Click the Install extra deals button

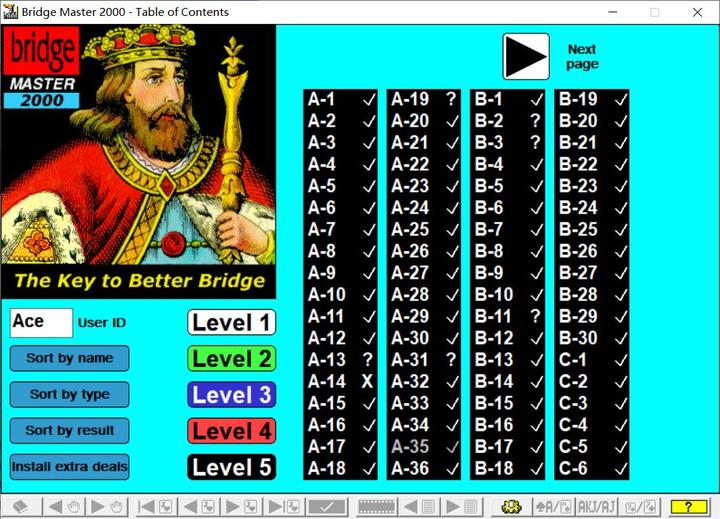69,467
